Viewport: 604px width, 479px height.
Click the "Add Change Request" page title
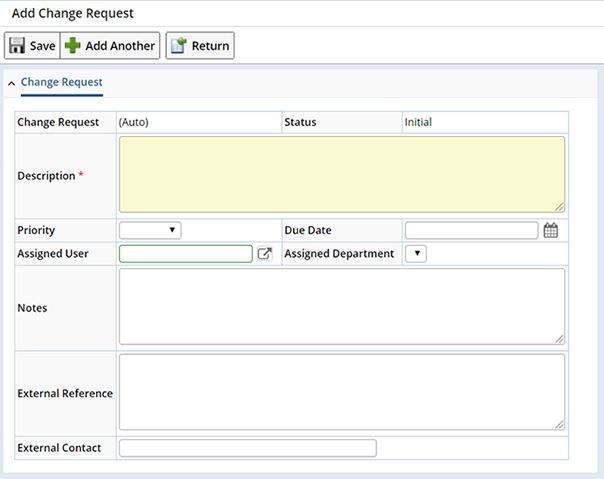72,13
